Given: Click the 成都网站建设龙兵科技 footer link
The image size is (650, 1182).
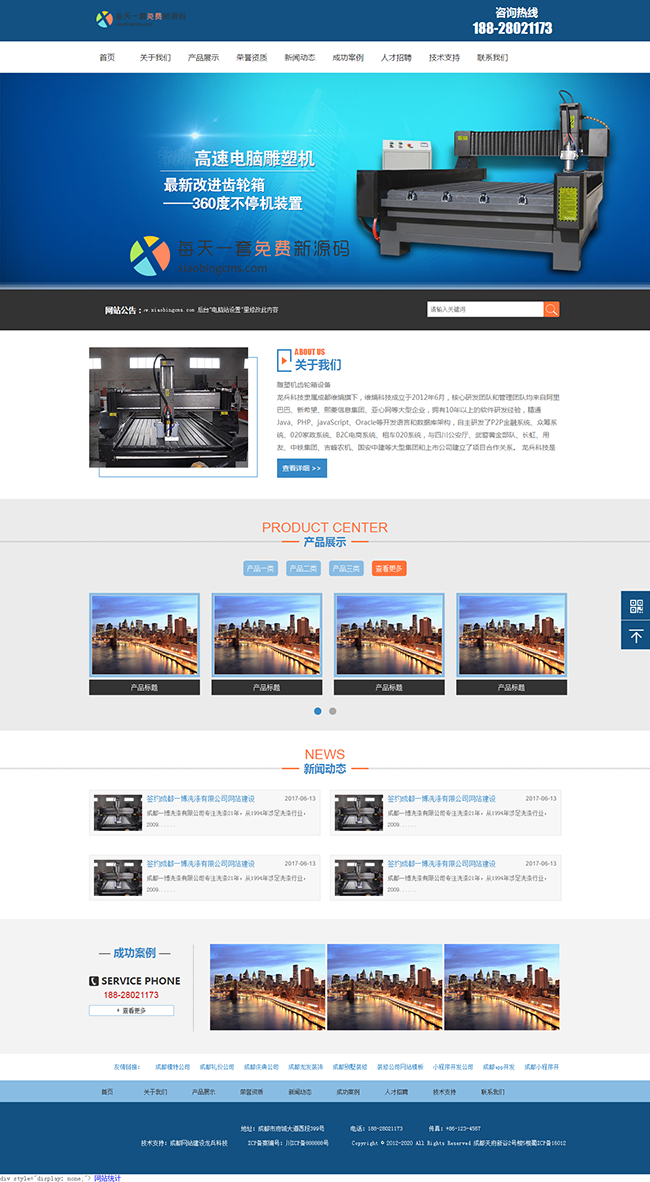Looking at the screenshot, I should pyautogui.click(x=199, y=1143).
